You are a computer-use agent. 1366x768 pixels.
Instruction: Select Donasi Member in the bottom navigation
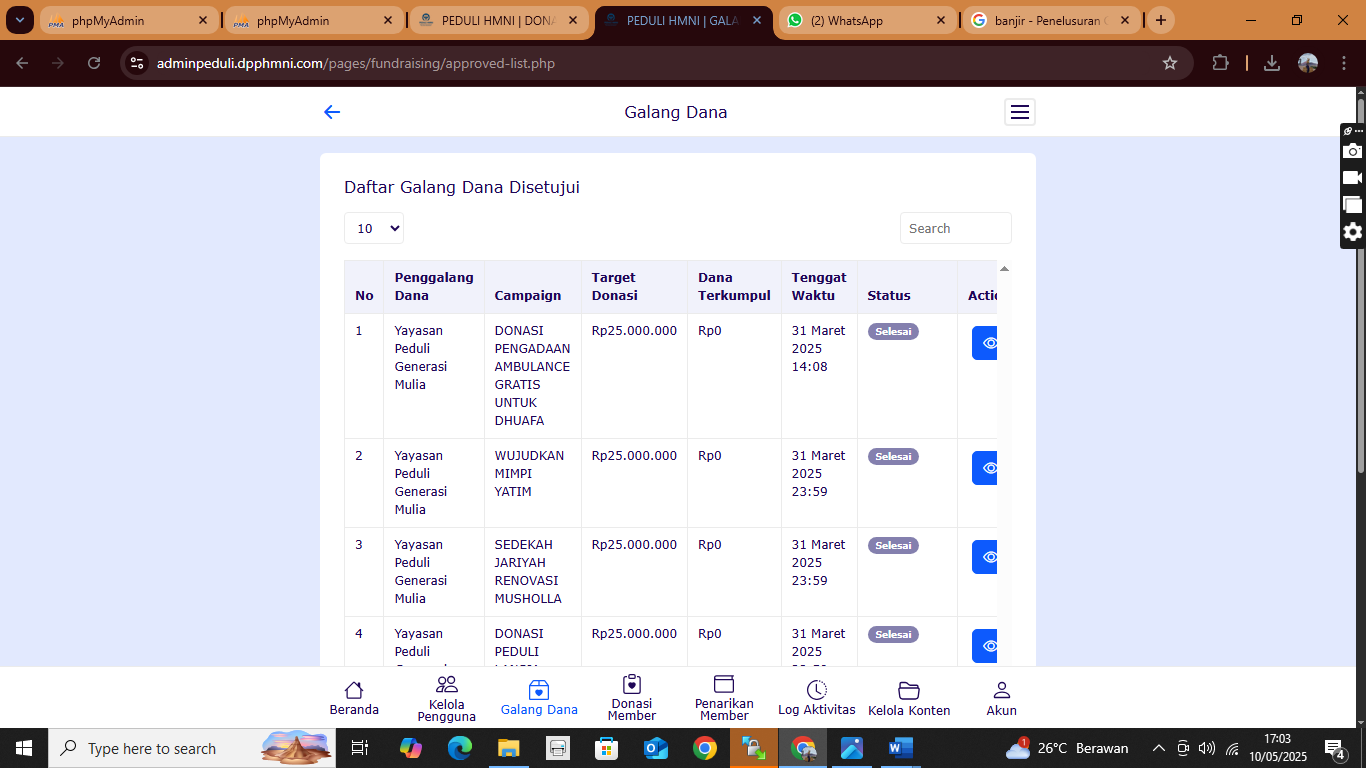[x=631, y=698]
